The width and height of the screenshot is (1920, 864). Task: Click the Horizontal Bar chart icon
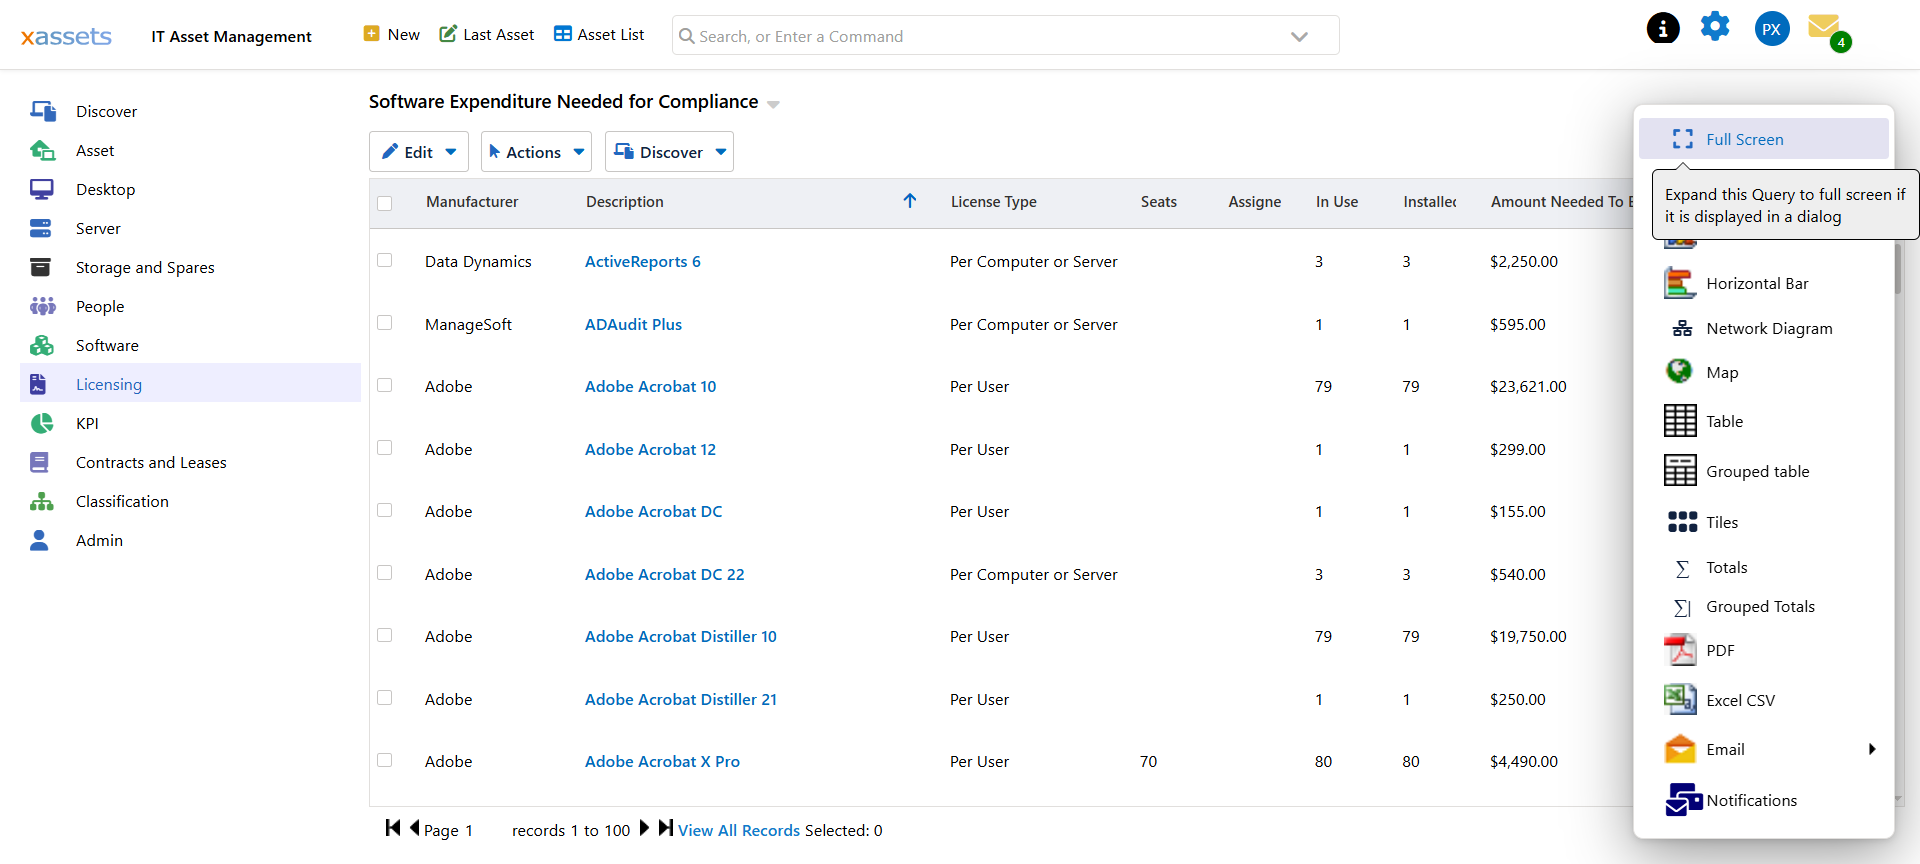coord(1680,283)
